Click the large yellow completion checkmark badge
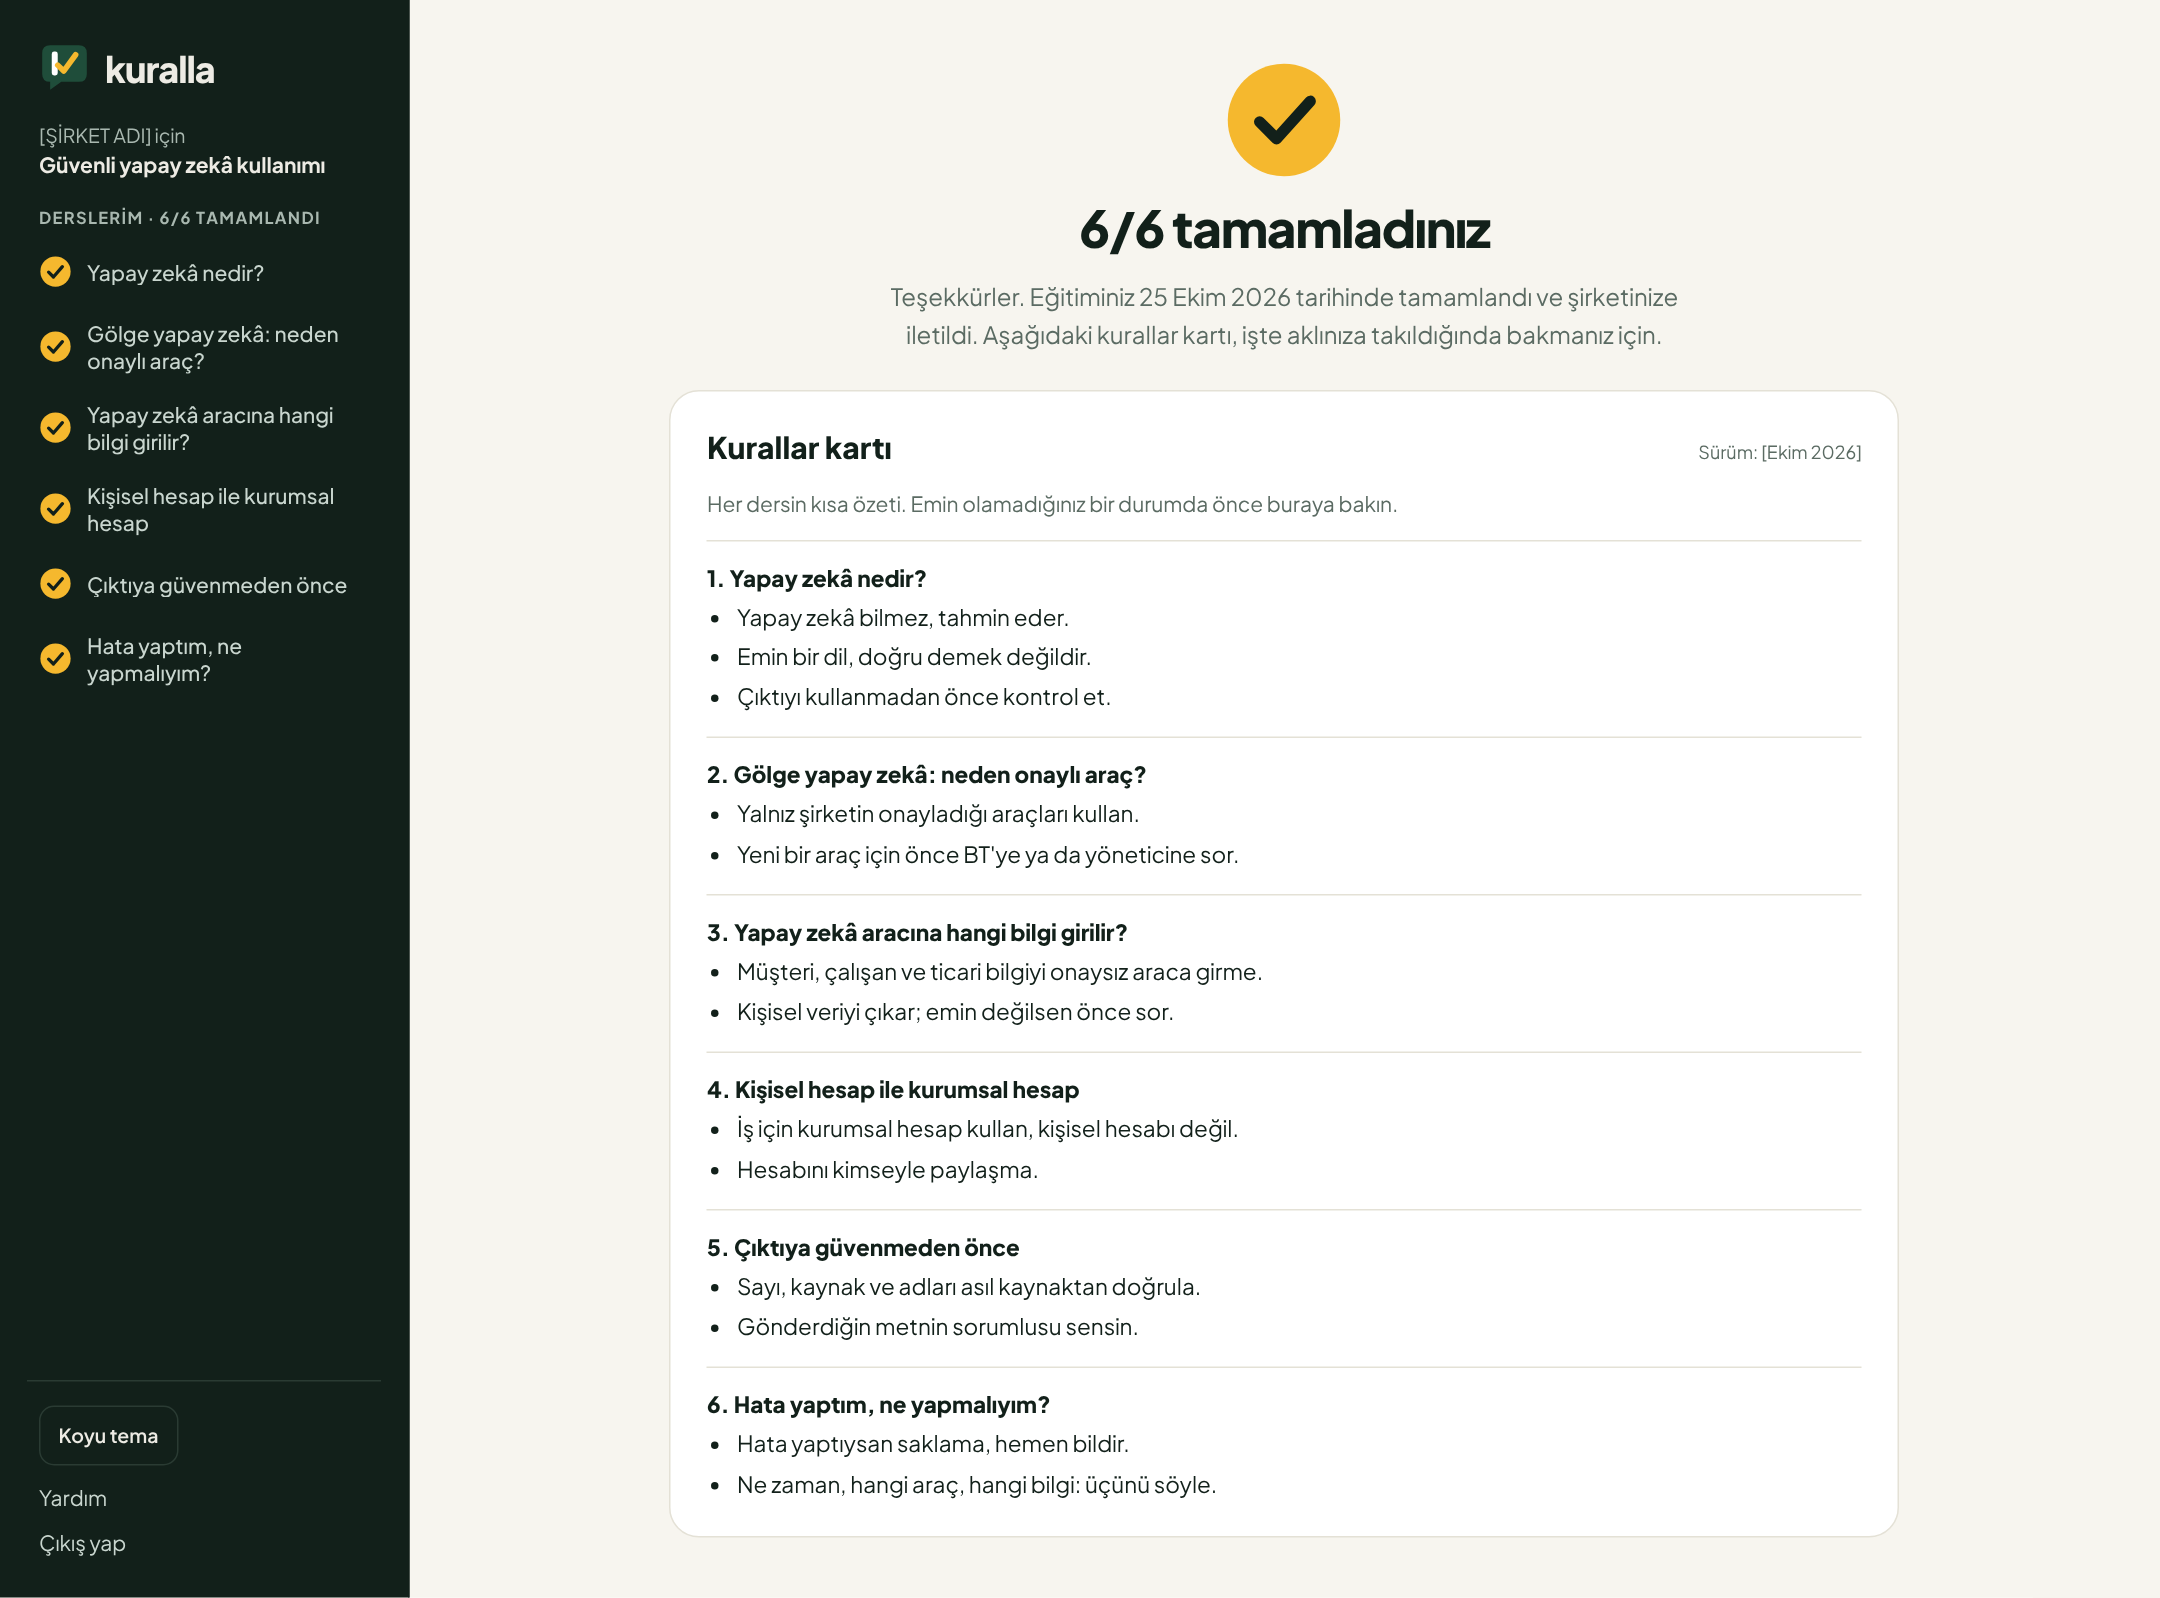 (1283, 120)
